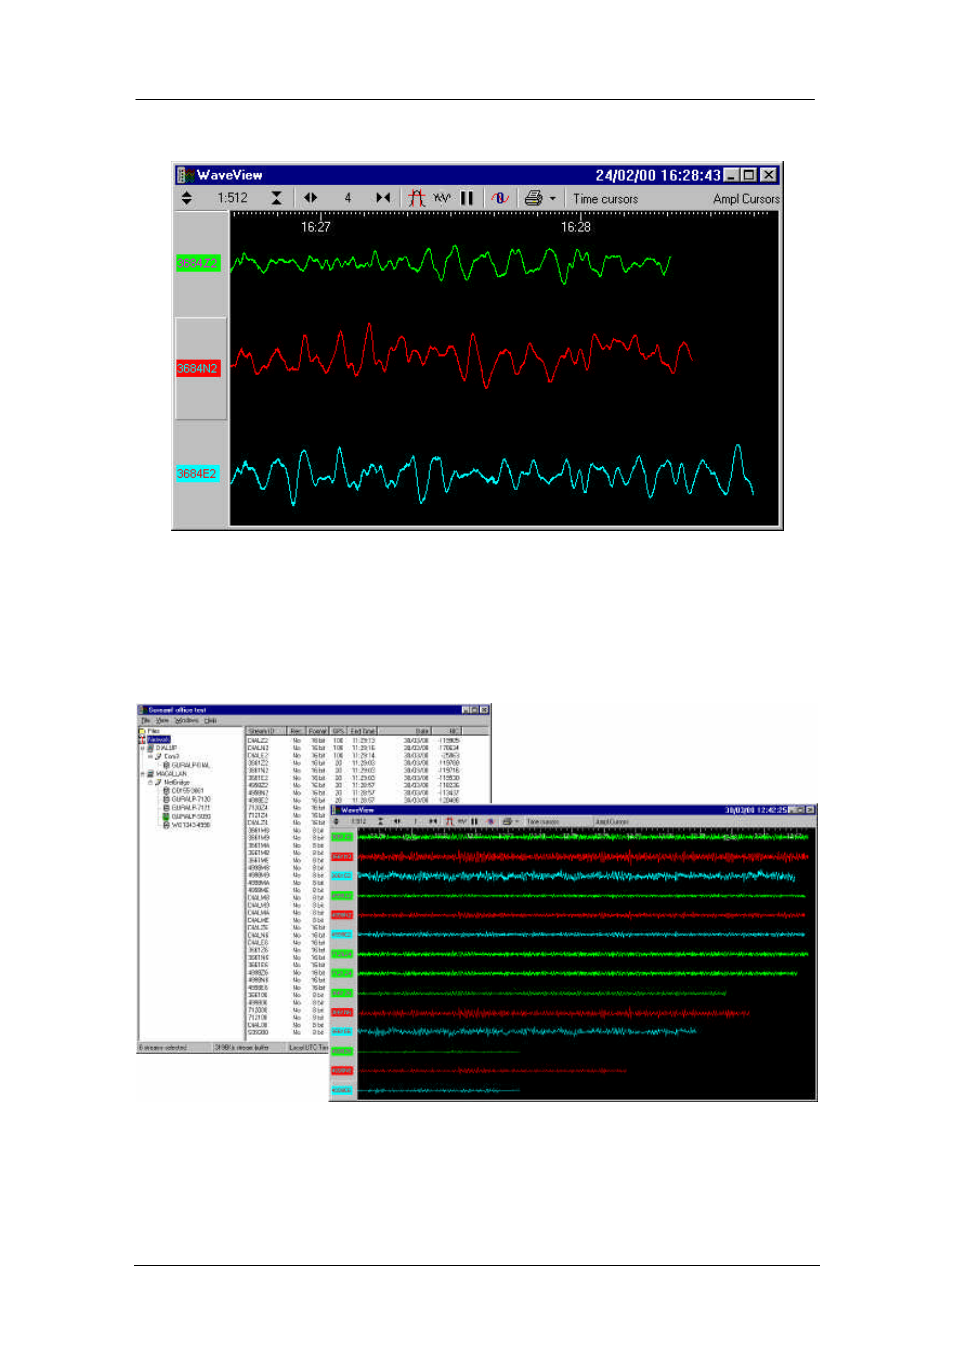Image resolution: width=954 pixels, height=1351 pixels.
Task: Sort by End Time column header
Action: (363, 731)
